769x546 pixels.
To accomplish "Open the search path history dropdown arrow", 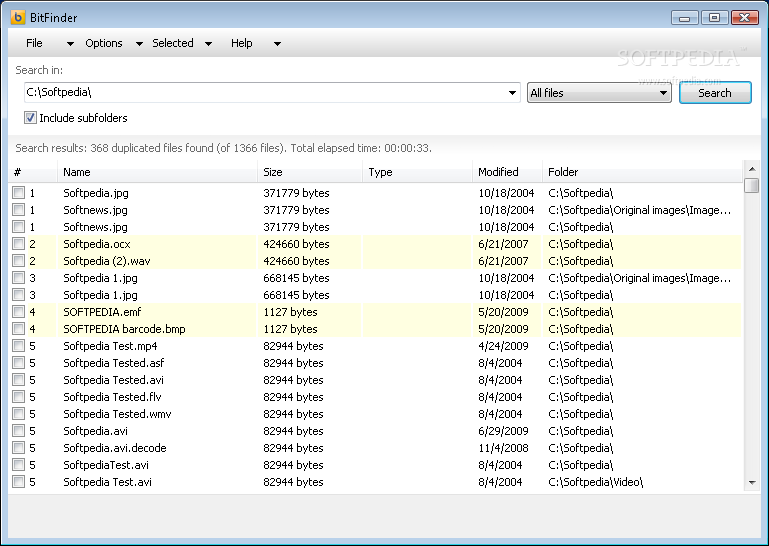I will 512,93.
